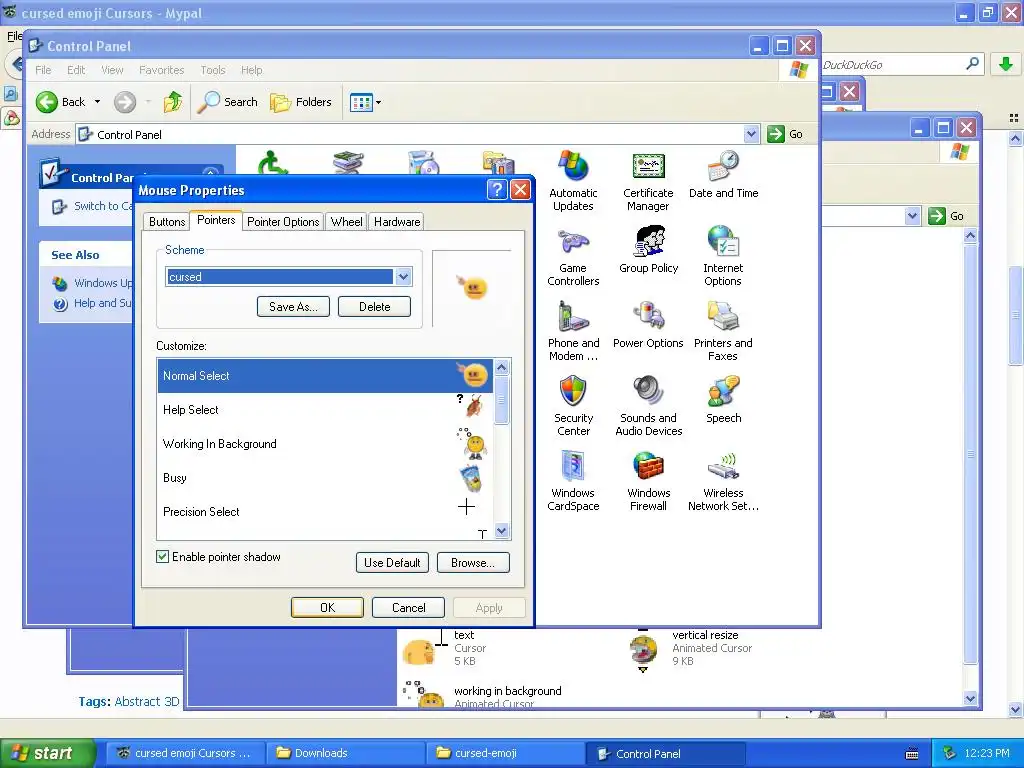Click the cursor list scrollbar thumb
1024x768 pixels.
[502, 400]
